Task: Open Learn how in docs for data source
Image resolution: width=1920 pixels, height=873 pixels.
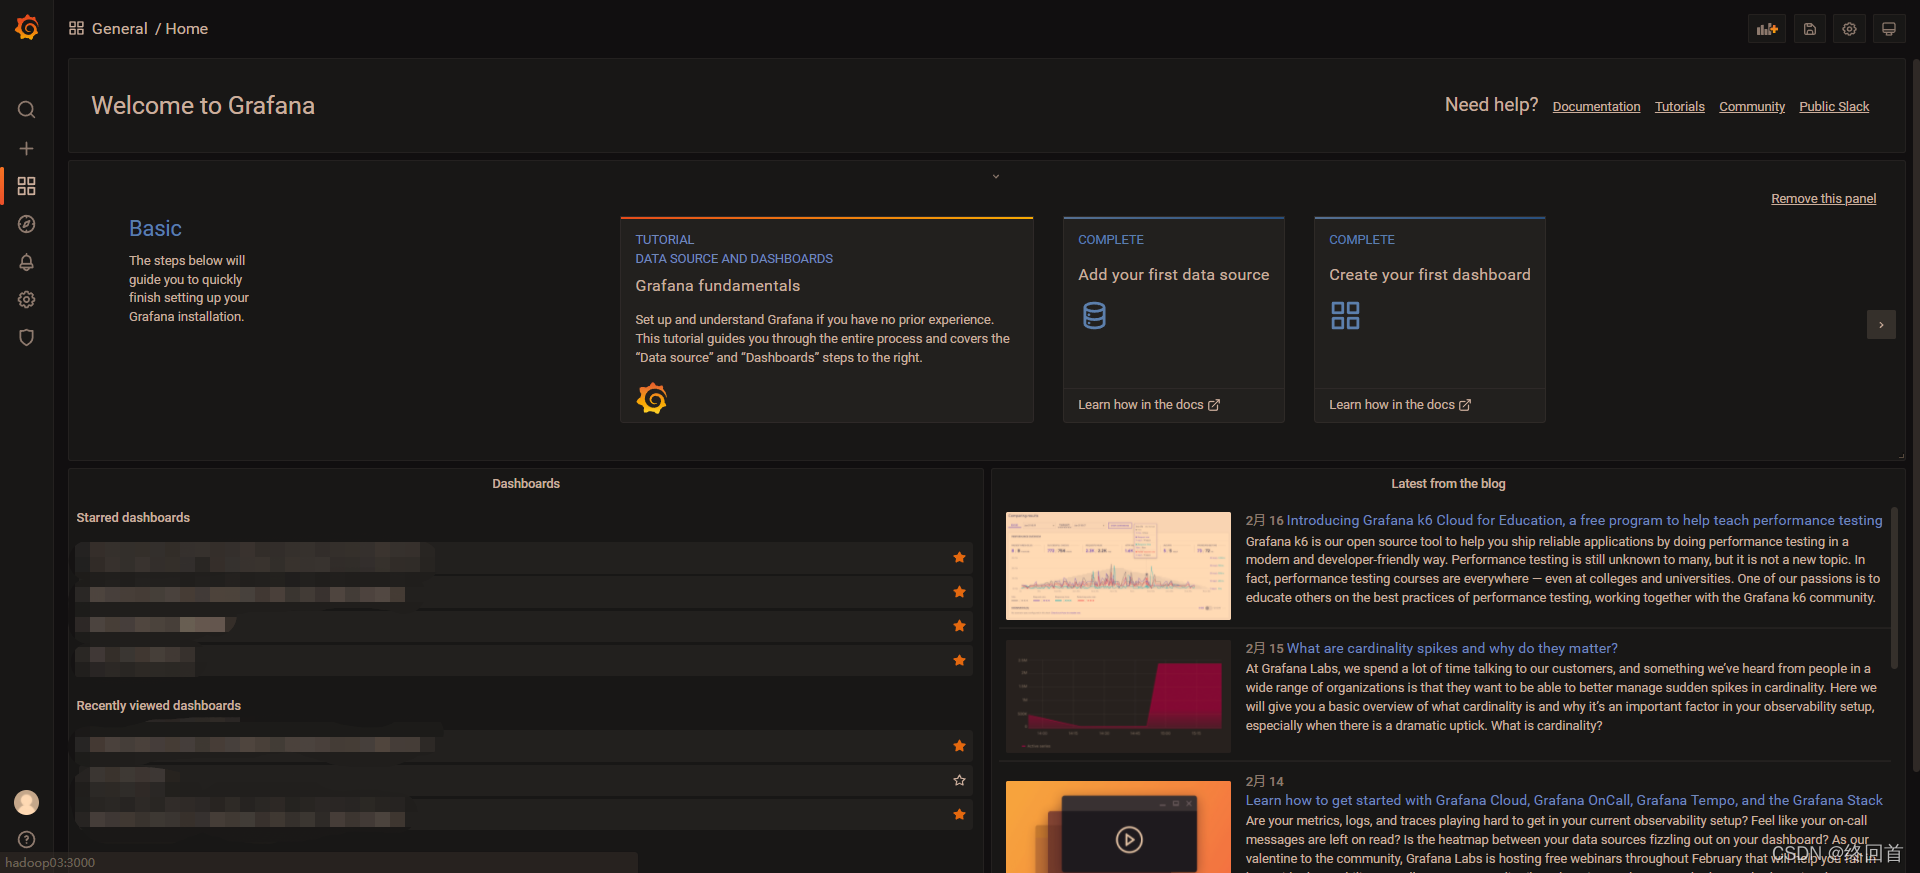Action: pos(1149,405)
